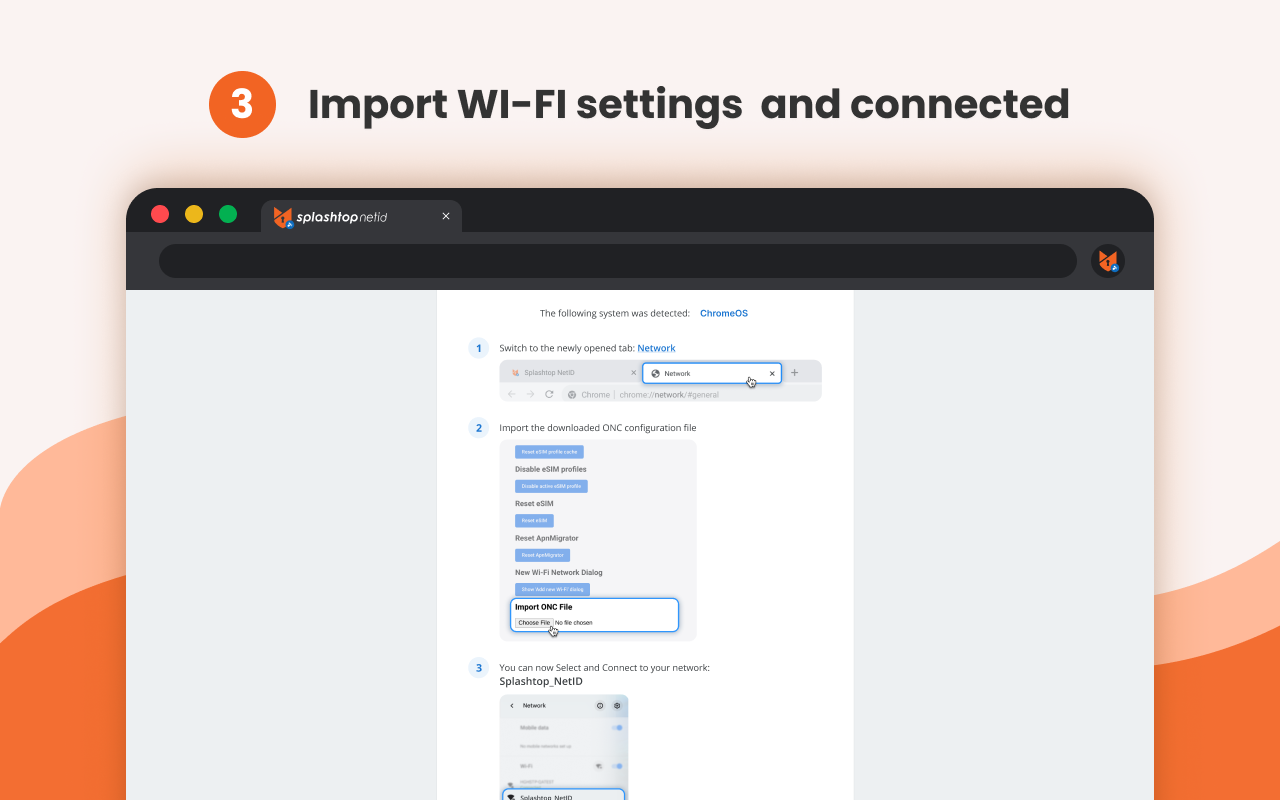
Task: Click 'The following system was detected:' text
Action: (615, 313)
